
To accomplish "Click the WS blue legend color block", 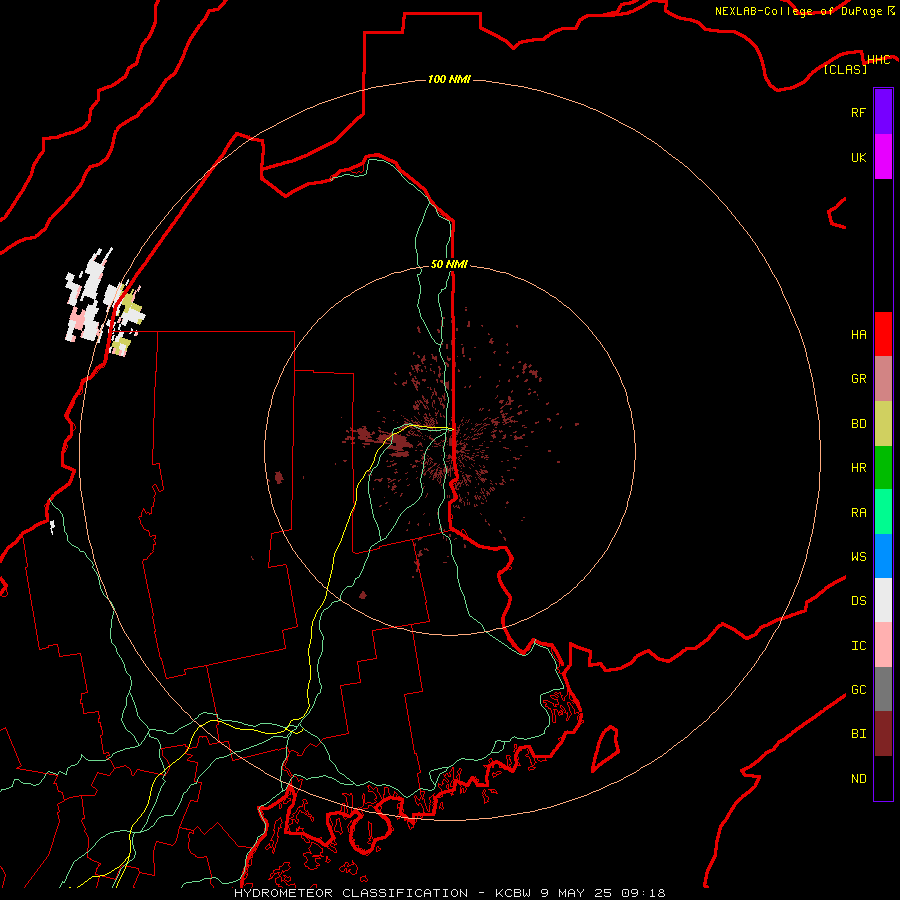I will (x=883, y=556).
